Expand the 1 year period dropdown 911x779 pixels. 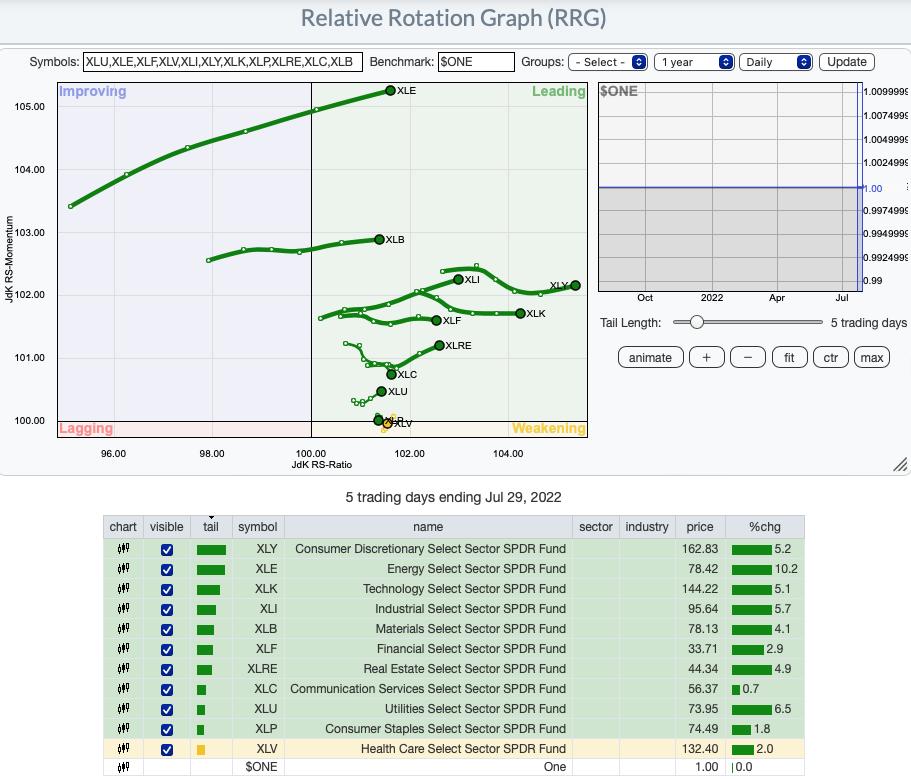(x=694, y=62)
